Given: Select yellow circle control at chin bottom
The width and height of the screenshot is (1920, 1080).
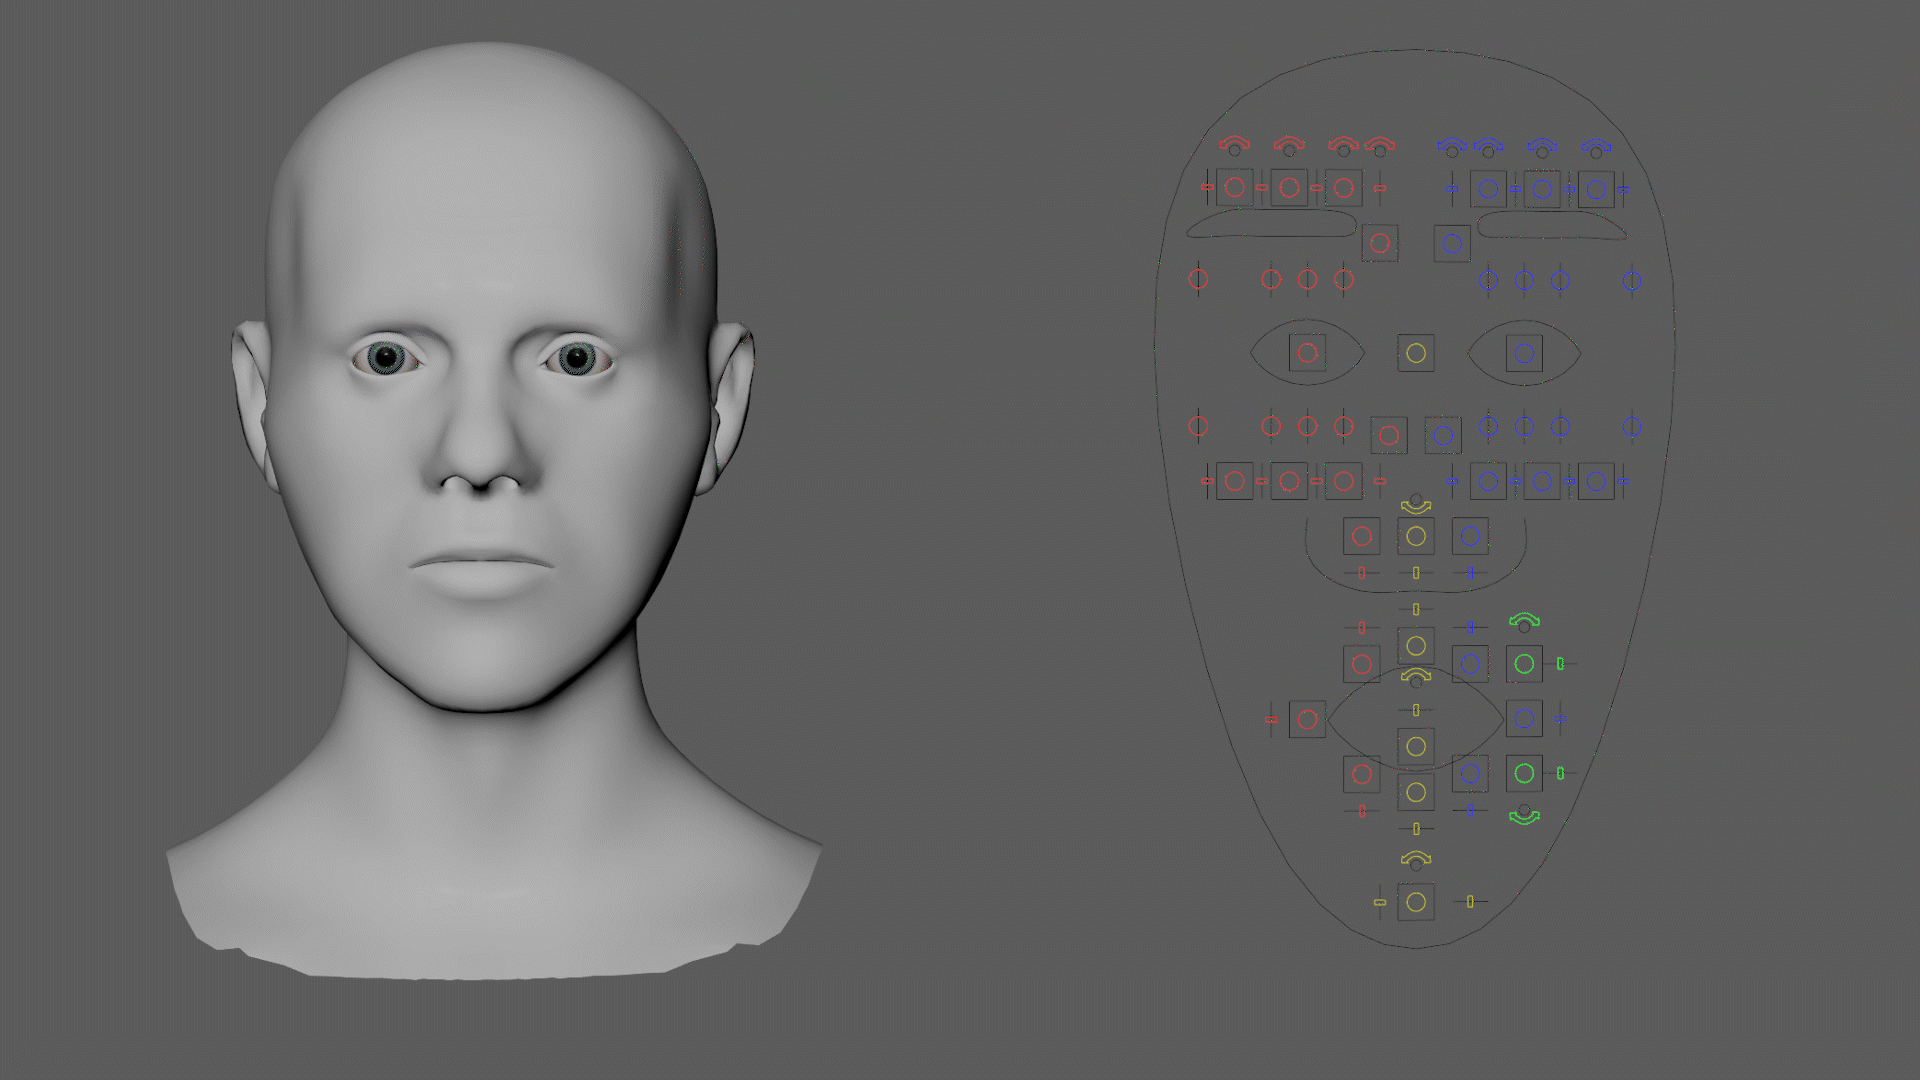Looking at the screenshot, I should point(1415,902).
